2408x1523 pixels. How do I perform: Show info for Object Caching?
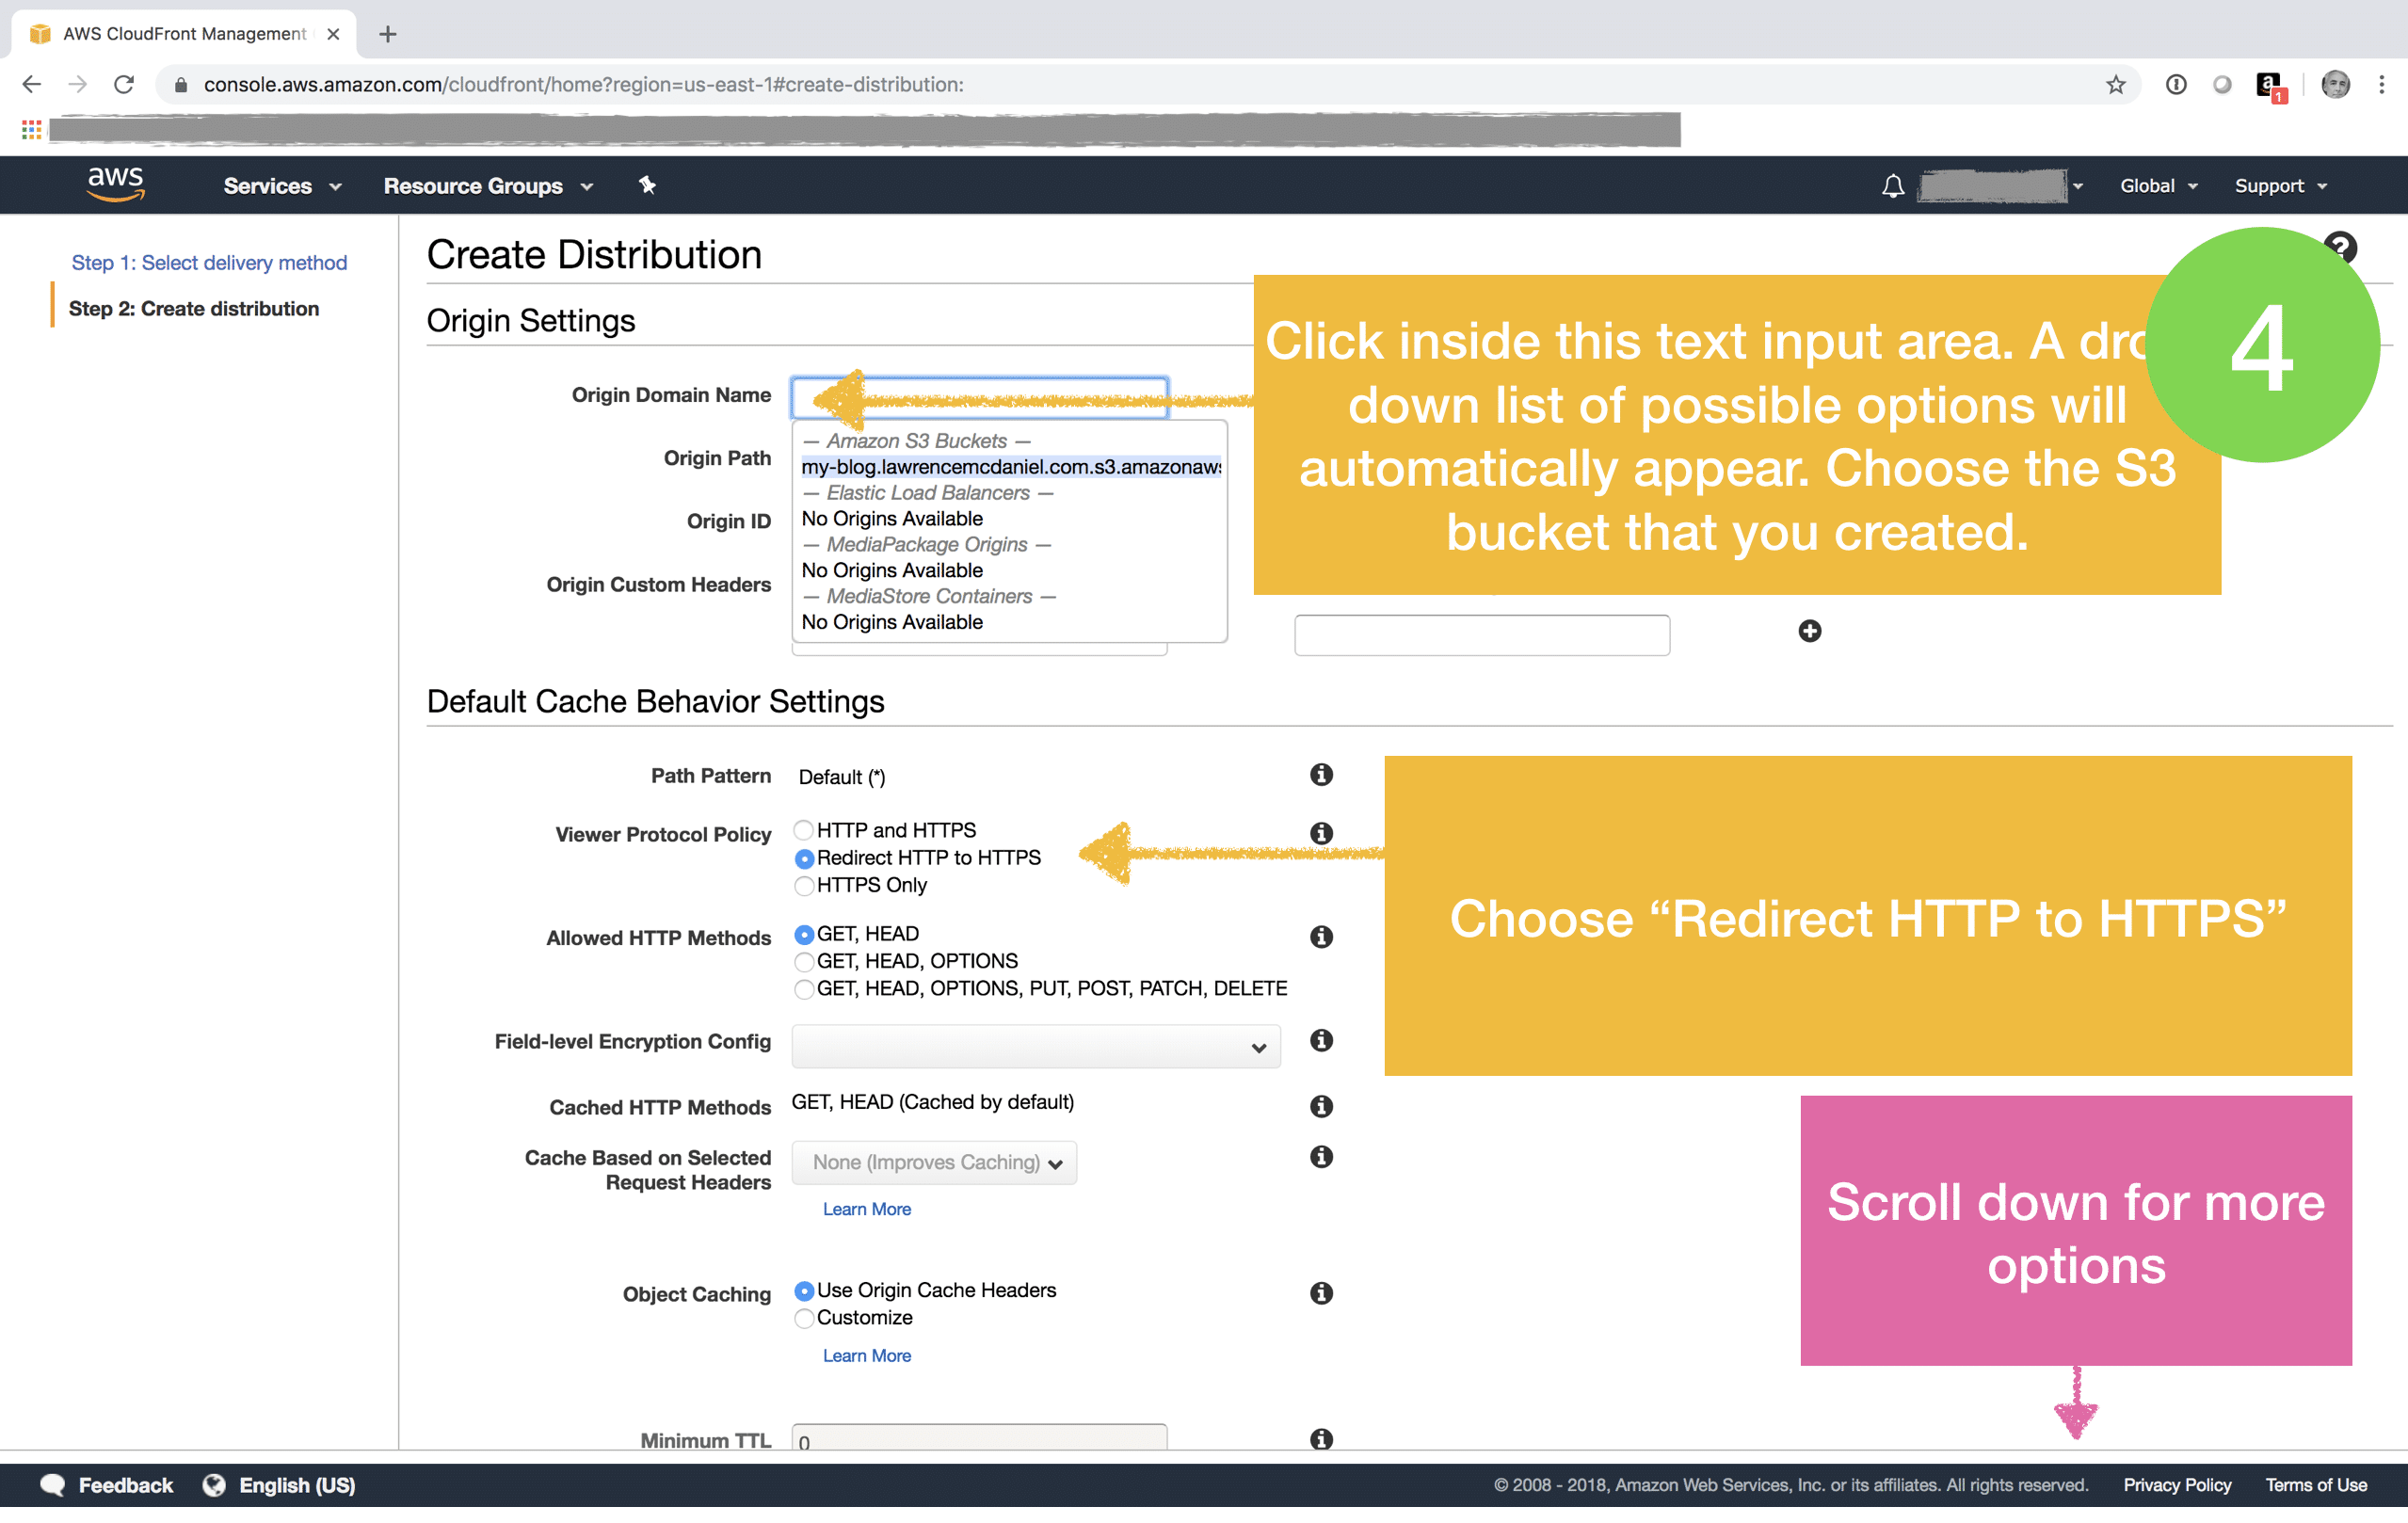[1321, 1293]
